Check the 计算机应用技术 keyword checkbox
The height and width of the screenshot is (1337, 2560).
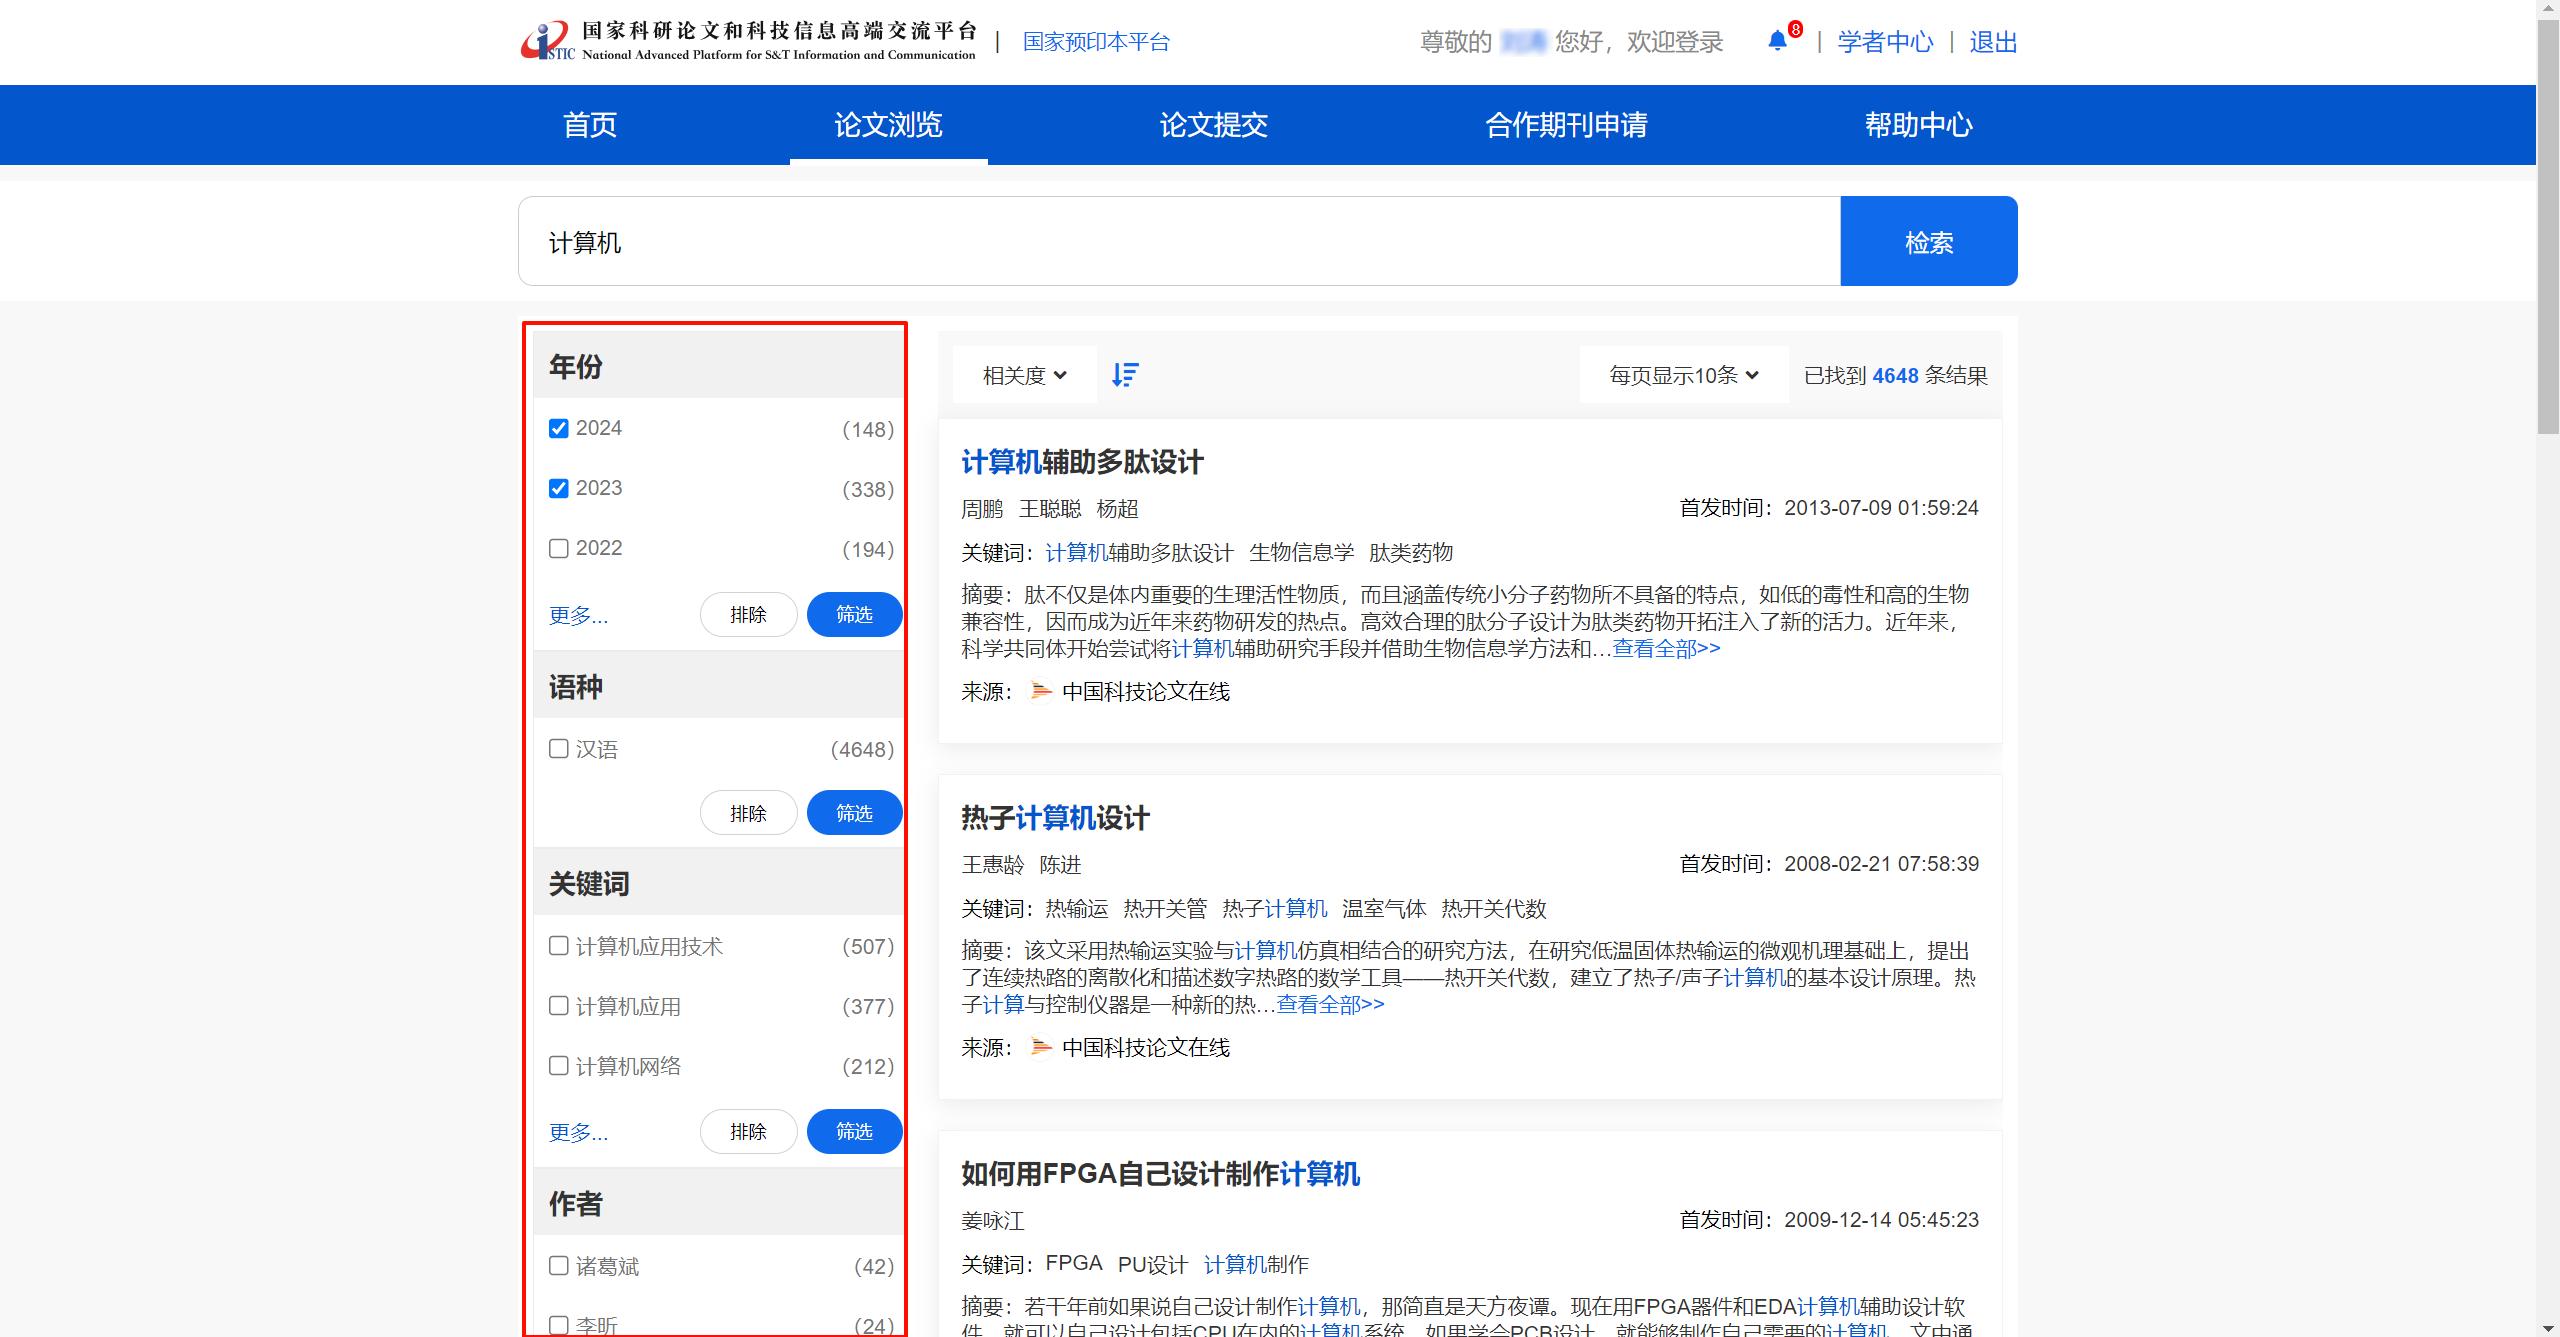tap(559, 946)
